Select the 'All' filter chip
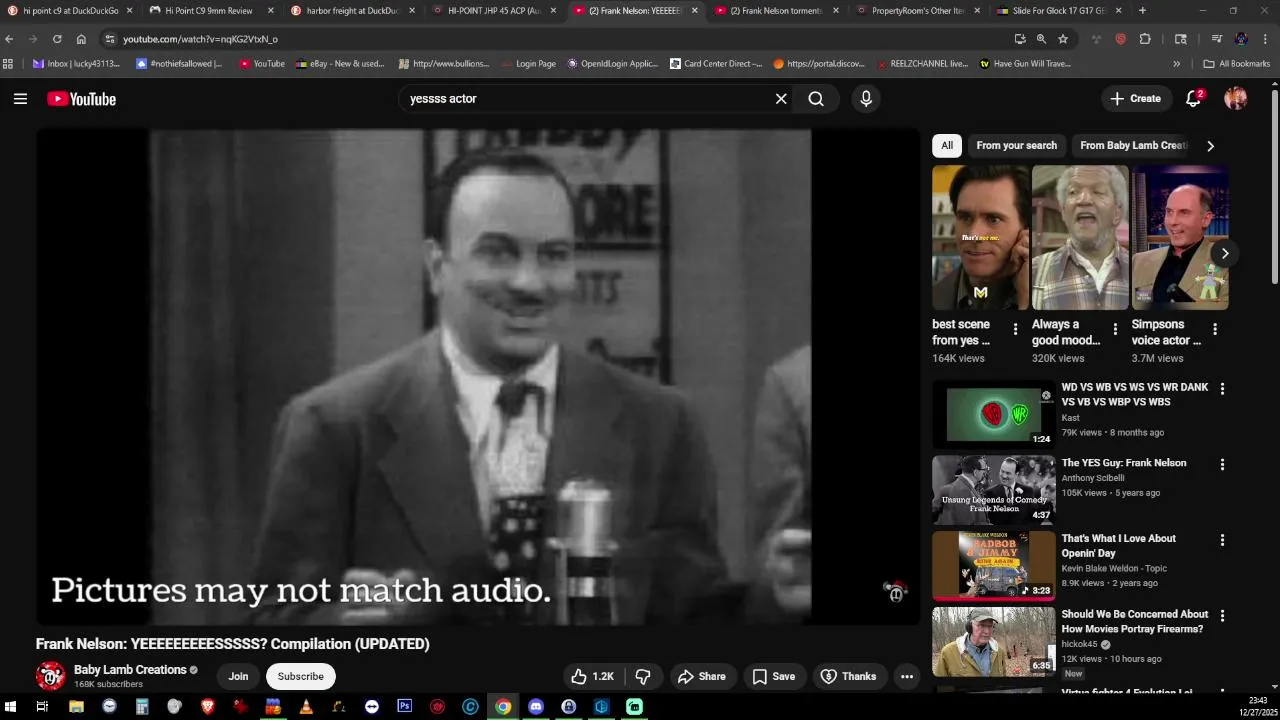The height and width of the screenshot is (720, 1280). (x=947, y=146)
